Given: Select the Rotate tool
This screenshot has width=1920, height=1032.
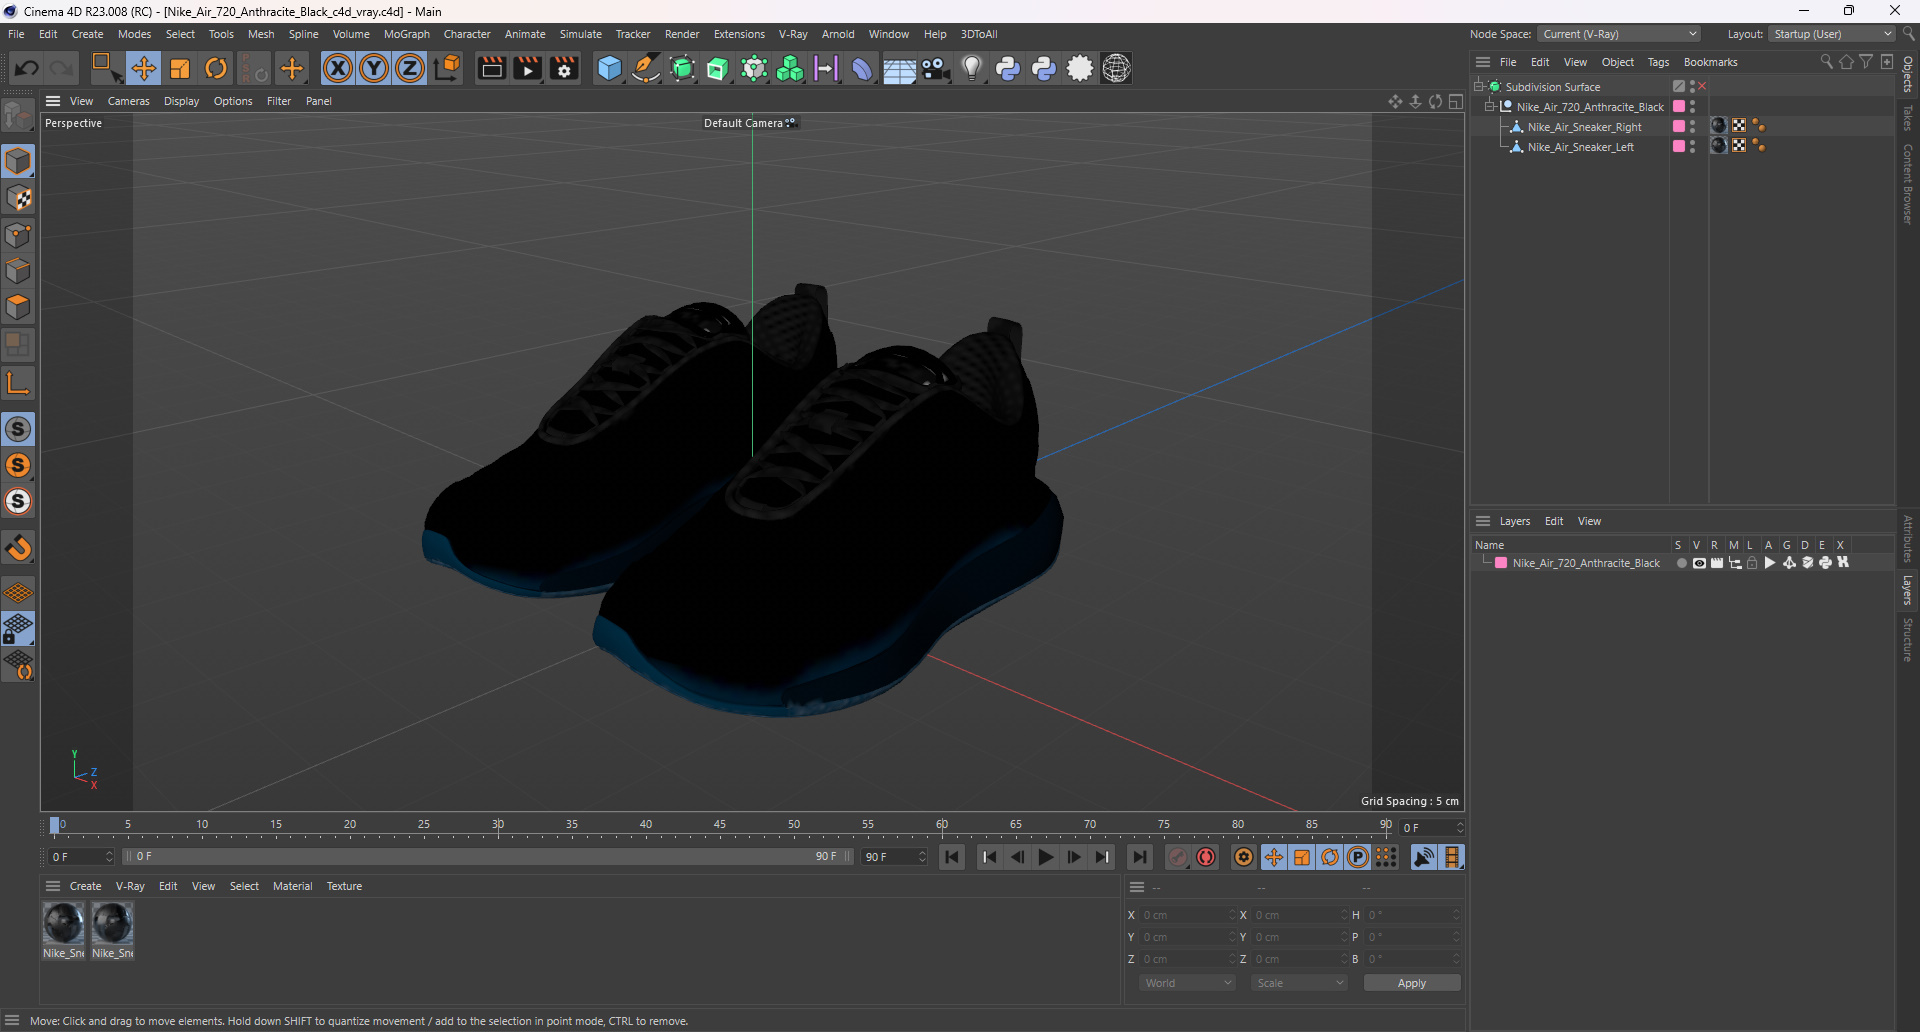Looking at the screenshot, I should tap(216, 68).
